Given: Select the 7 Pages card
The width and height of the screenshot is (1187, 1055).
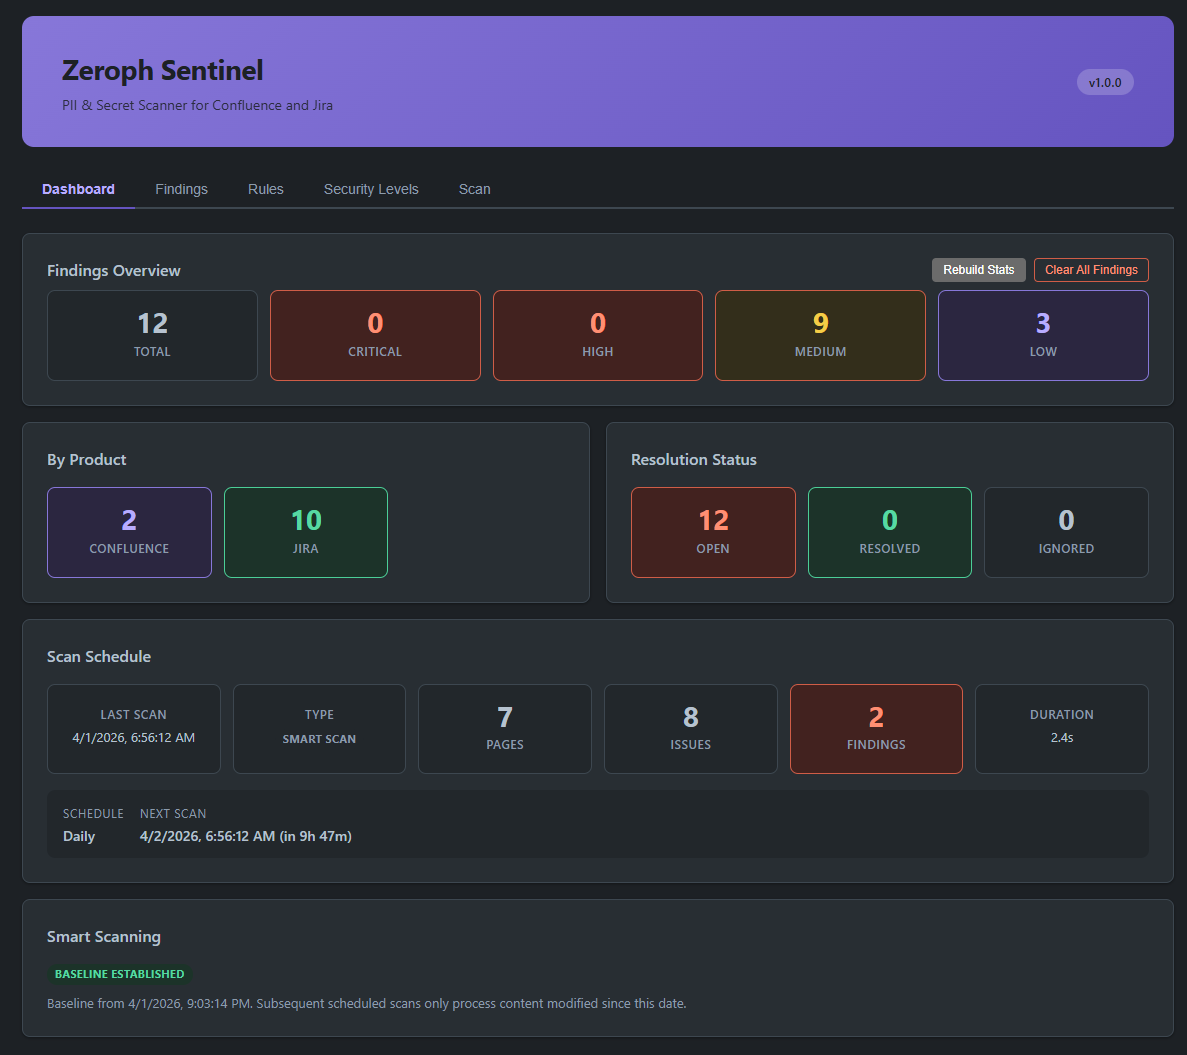Looking at the screenshot, I should [505, 729].
